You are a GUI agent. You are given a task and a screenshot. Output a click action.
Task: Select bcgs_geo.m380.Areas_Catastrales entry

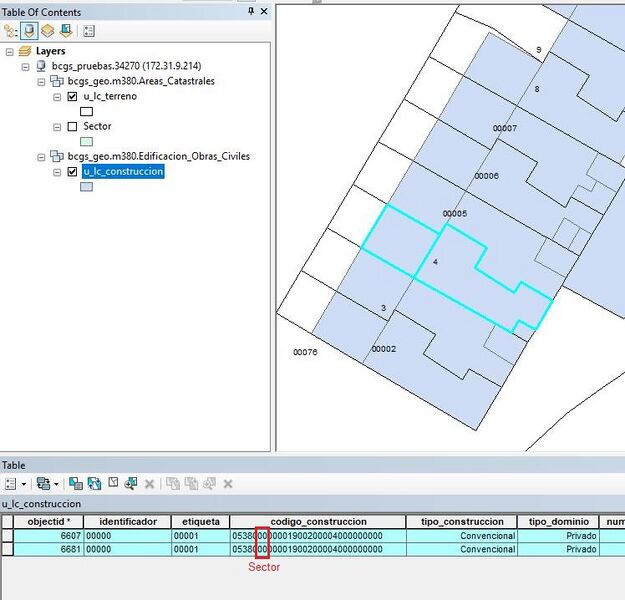[141, 81]
